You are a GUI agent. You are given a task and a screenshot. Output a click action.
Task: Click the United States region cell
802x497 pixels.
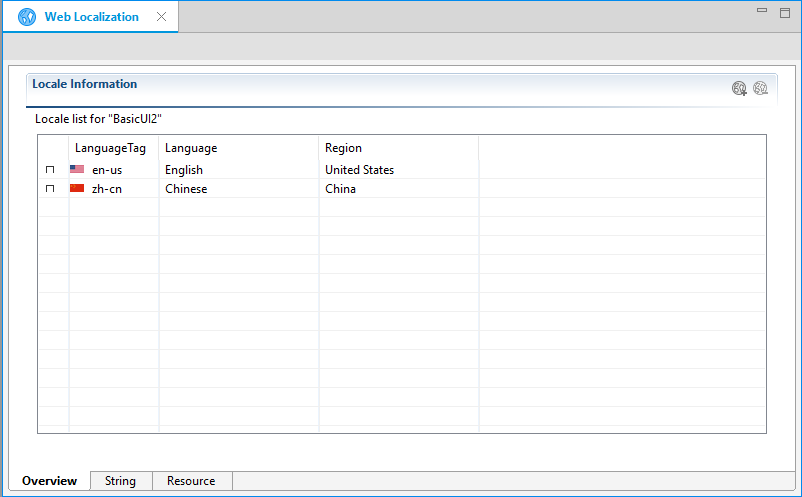tap(359, 170)
